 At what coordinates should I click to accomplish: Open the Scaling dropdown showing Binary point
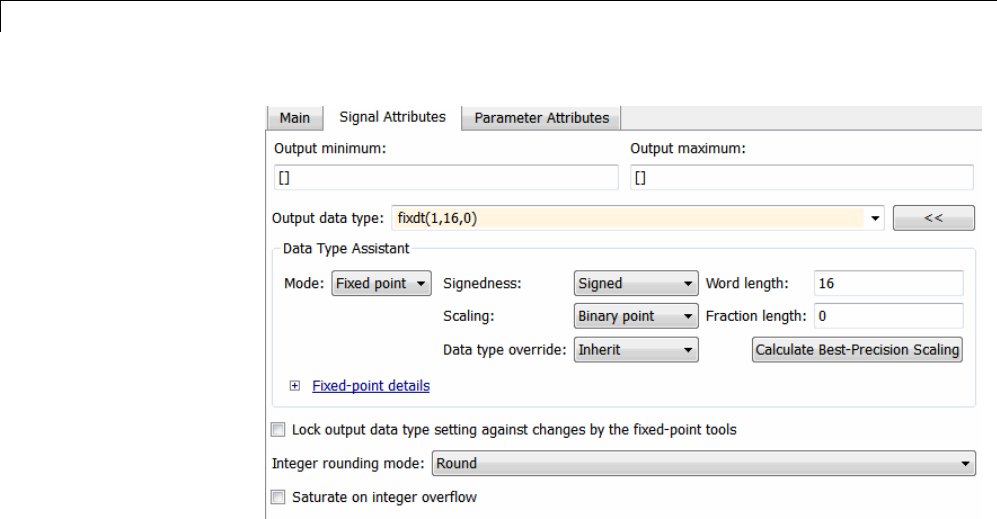click(x=636, y=316)
